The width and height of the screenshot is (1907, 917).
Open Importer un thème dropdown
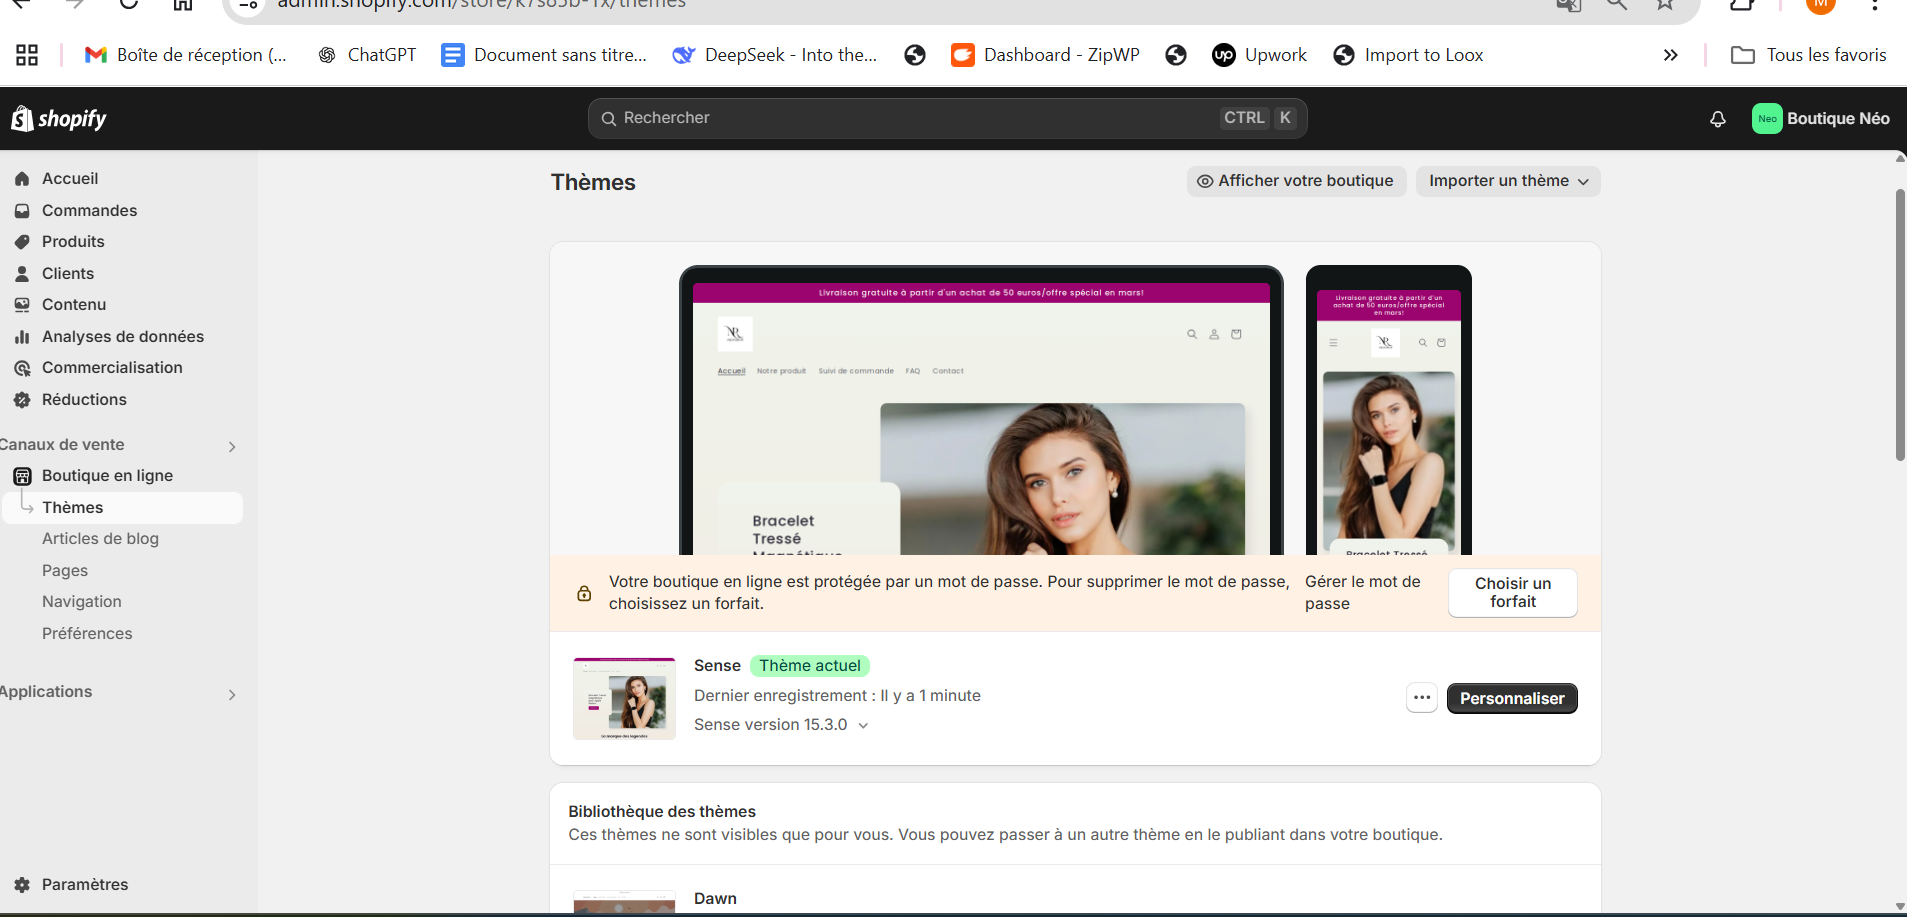click(x=1508, y=181)
